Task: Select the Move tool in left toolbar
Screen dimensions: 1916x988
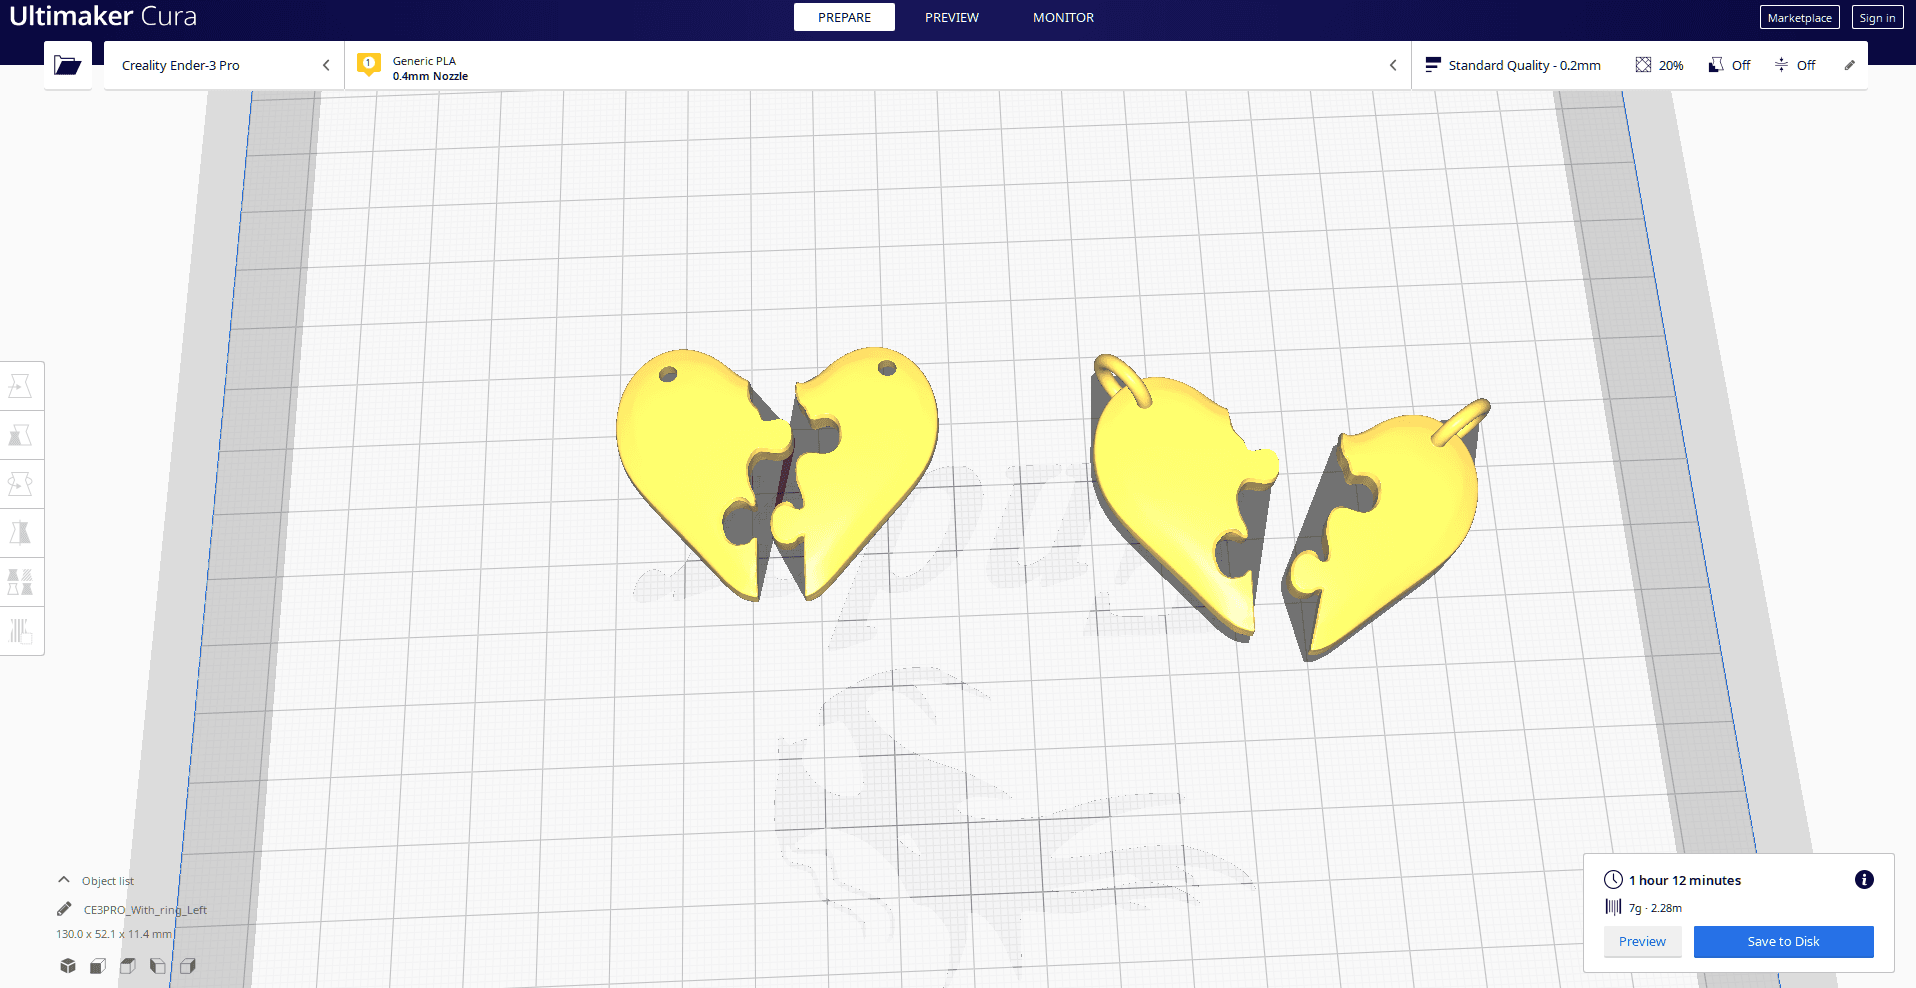Action: coord(21,386)
